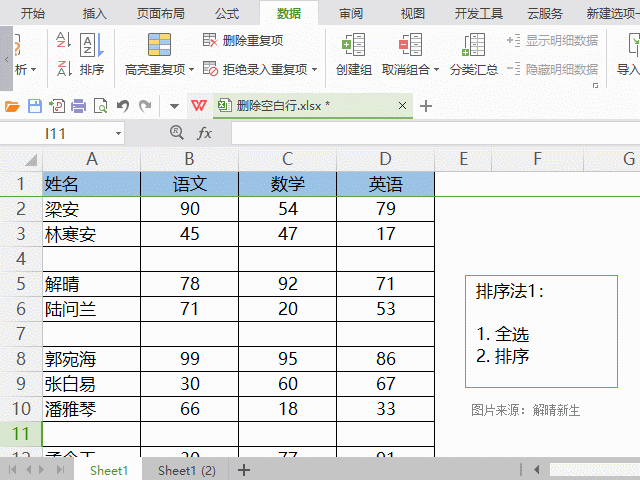Open the 开发工具 ribbon tab
This screenshot has width=640, height=480.
(x=479, y=13)
